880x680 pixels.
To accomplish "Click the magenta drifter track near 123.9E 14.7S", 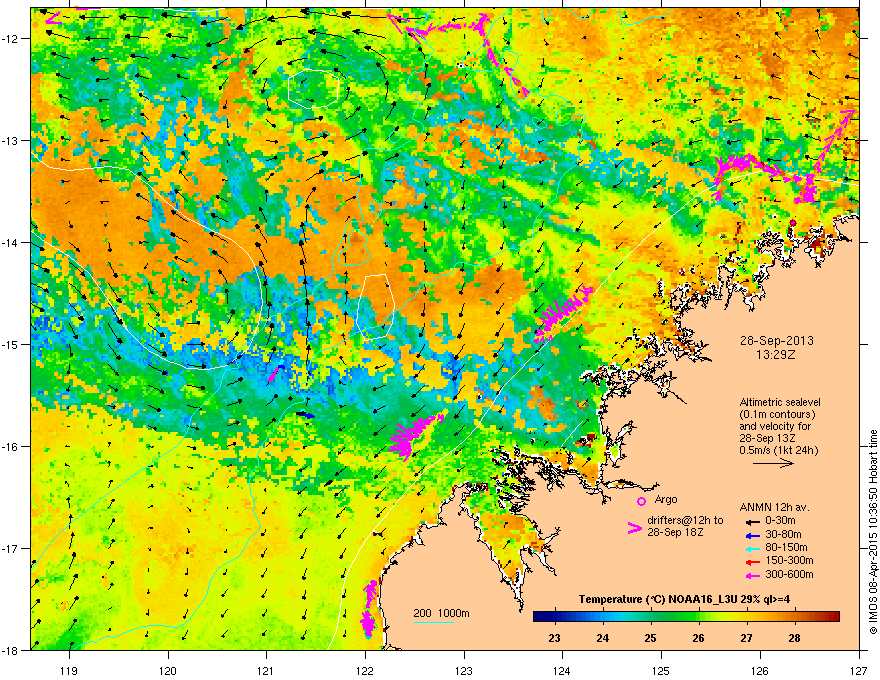I will [561, 314].
